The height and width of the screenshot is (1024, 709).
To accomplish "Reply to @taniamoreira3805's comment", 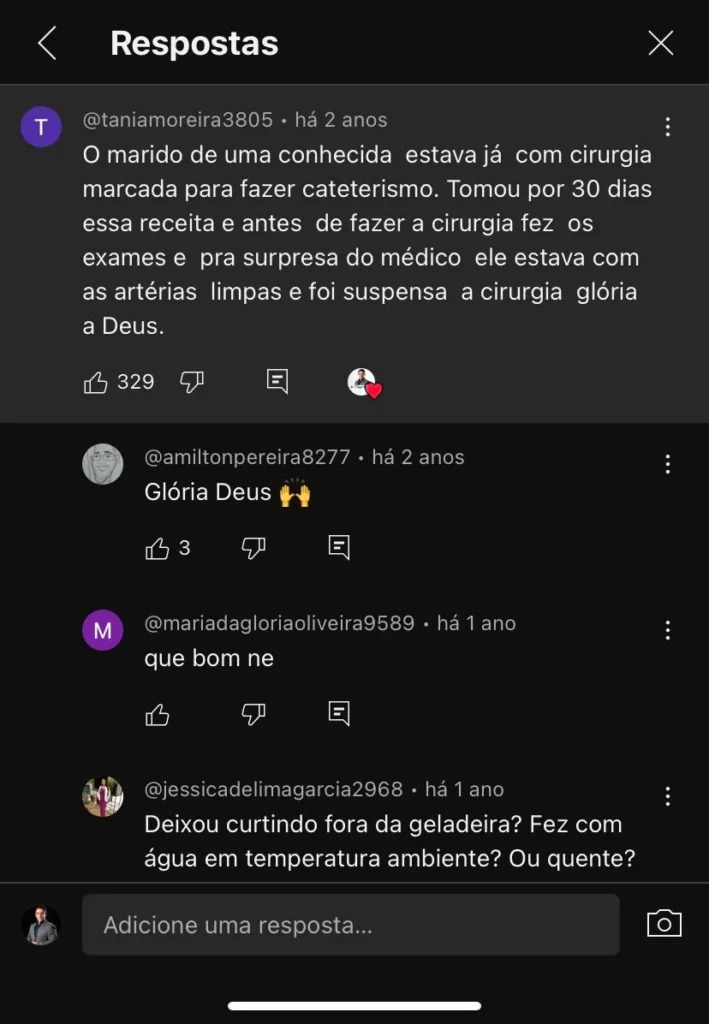I will pos(278,381).
